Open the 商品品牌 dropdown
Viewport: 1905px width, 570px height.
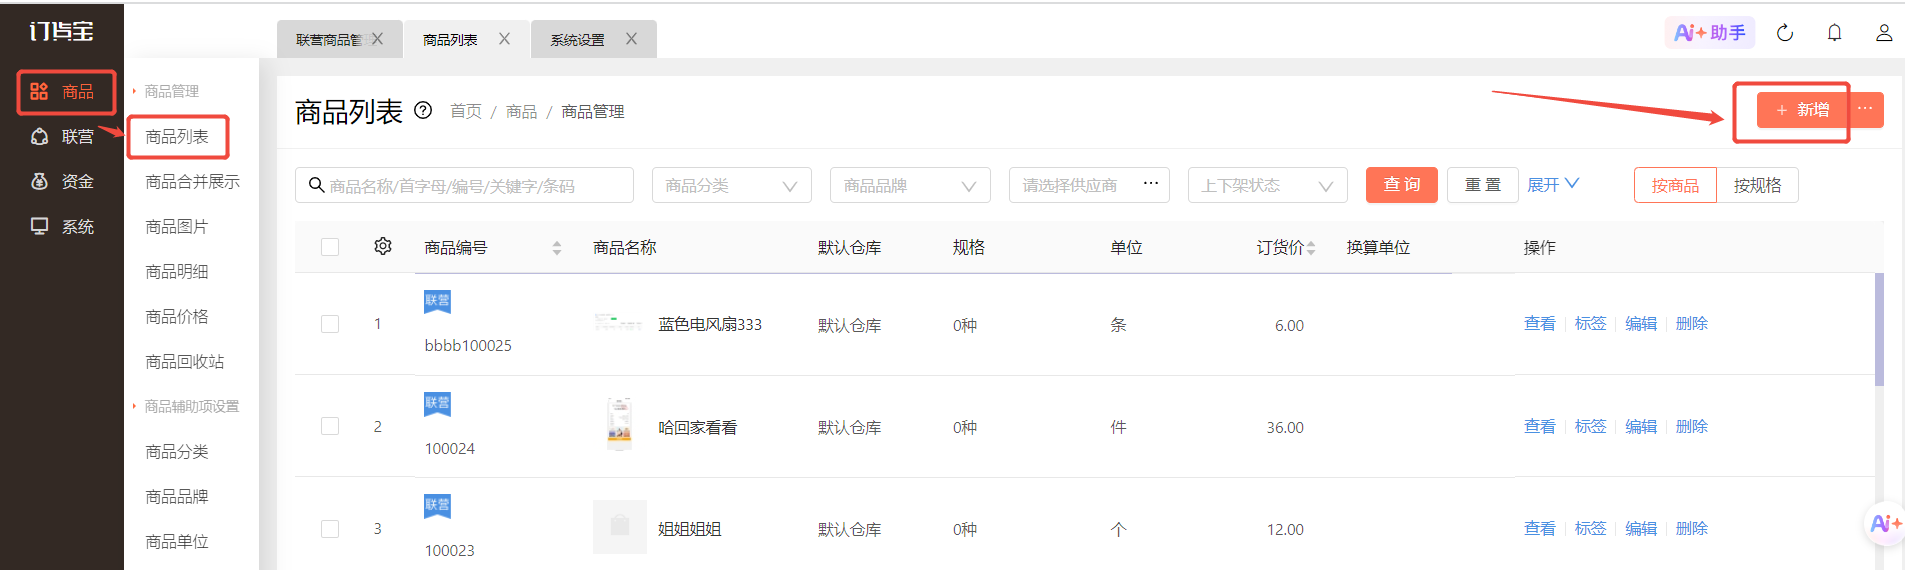910,185
